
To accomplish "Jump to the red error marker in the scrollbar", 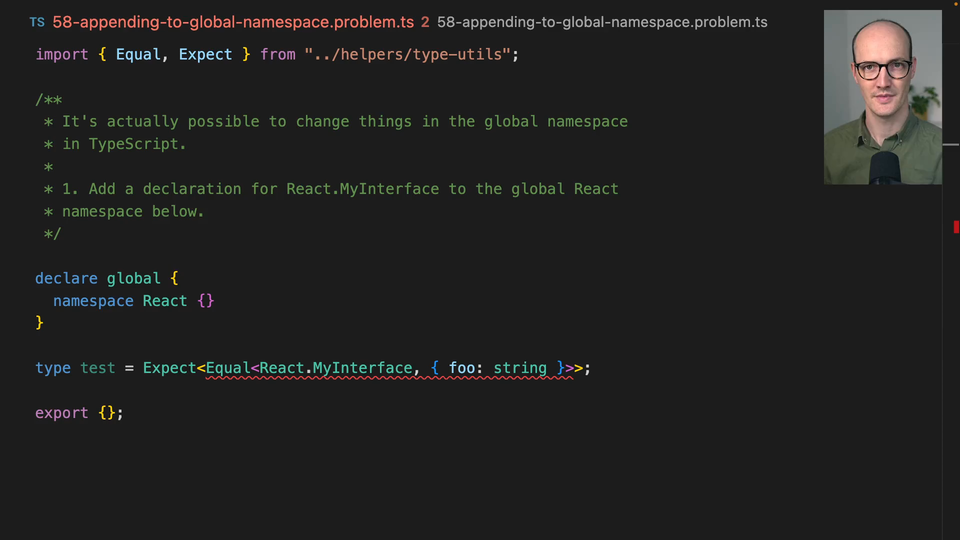I will coord(956,228).
